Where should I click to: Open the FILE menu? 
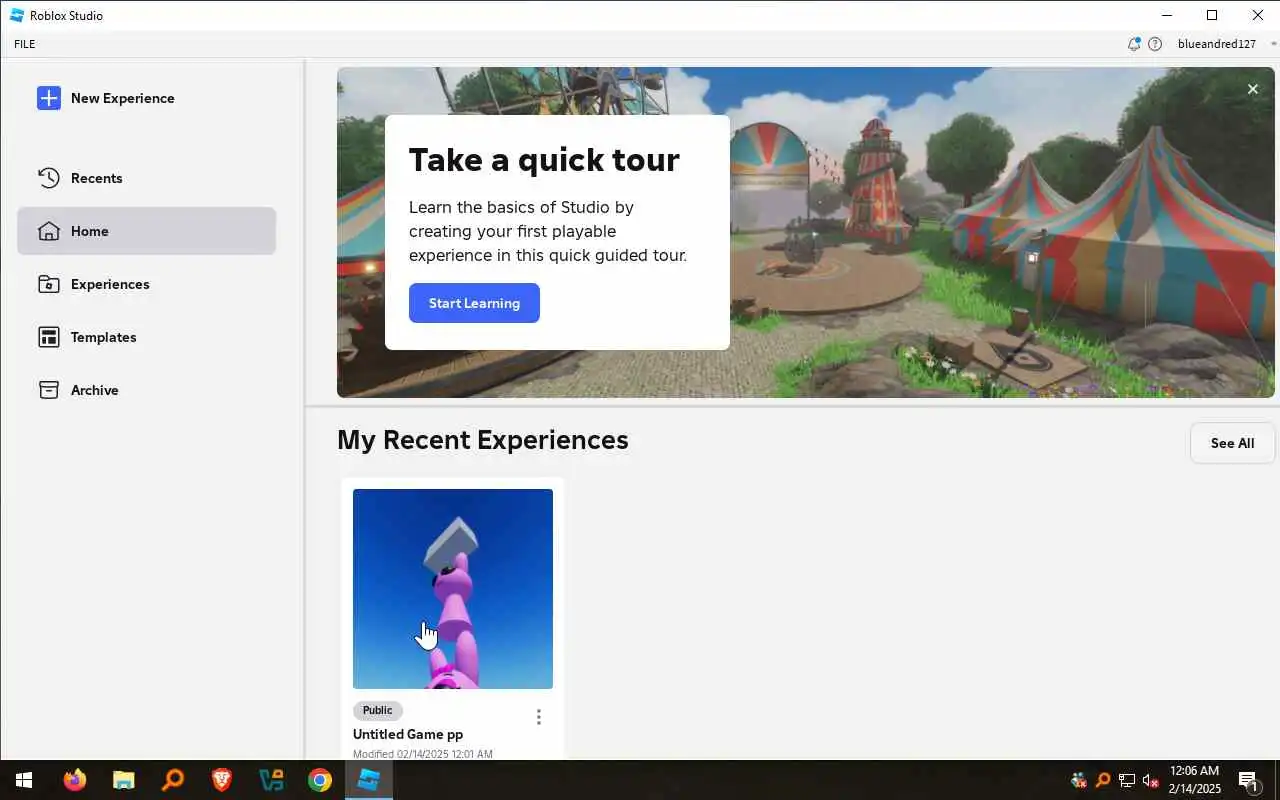(x=25, y=44)
